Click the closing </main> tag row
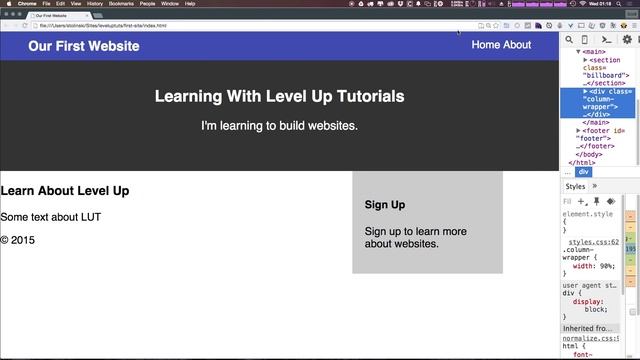The width and height of the screenshot is (640, 360). (x=596, y=122)
